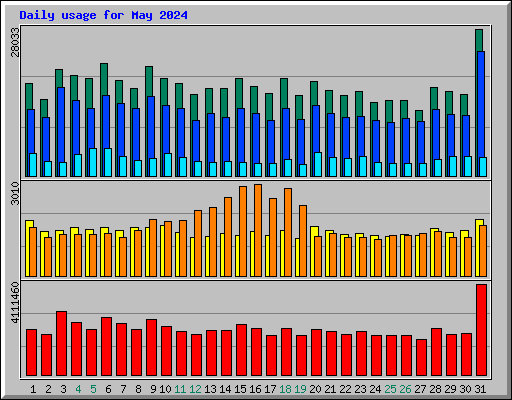Image resolution: width=512 pixels, height=400 pixels.
Task: Select day 6 label on x-axis
Action: [108, 389]
